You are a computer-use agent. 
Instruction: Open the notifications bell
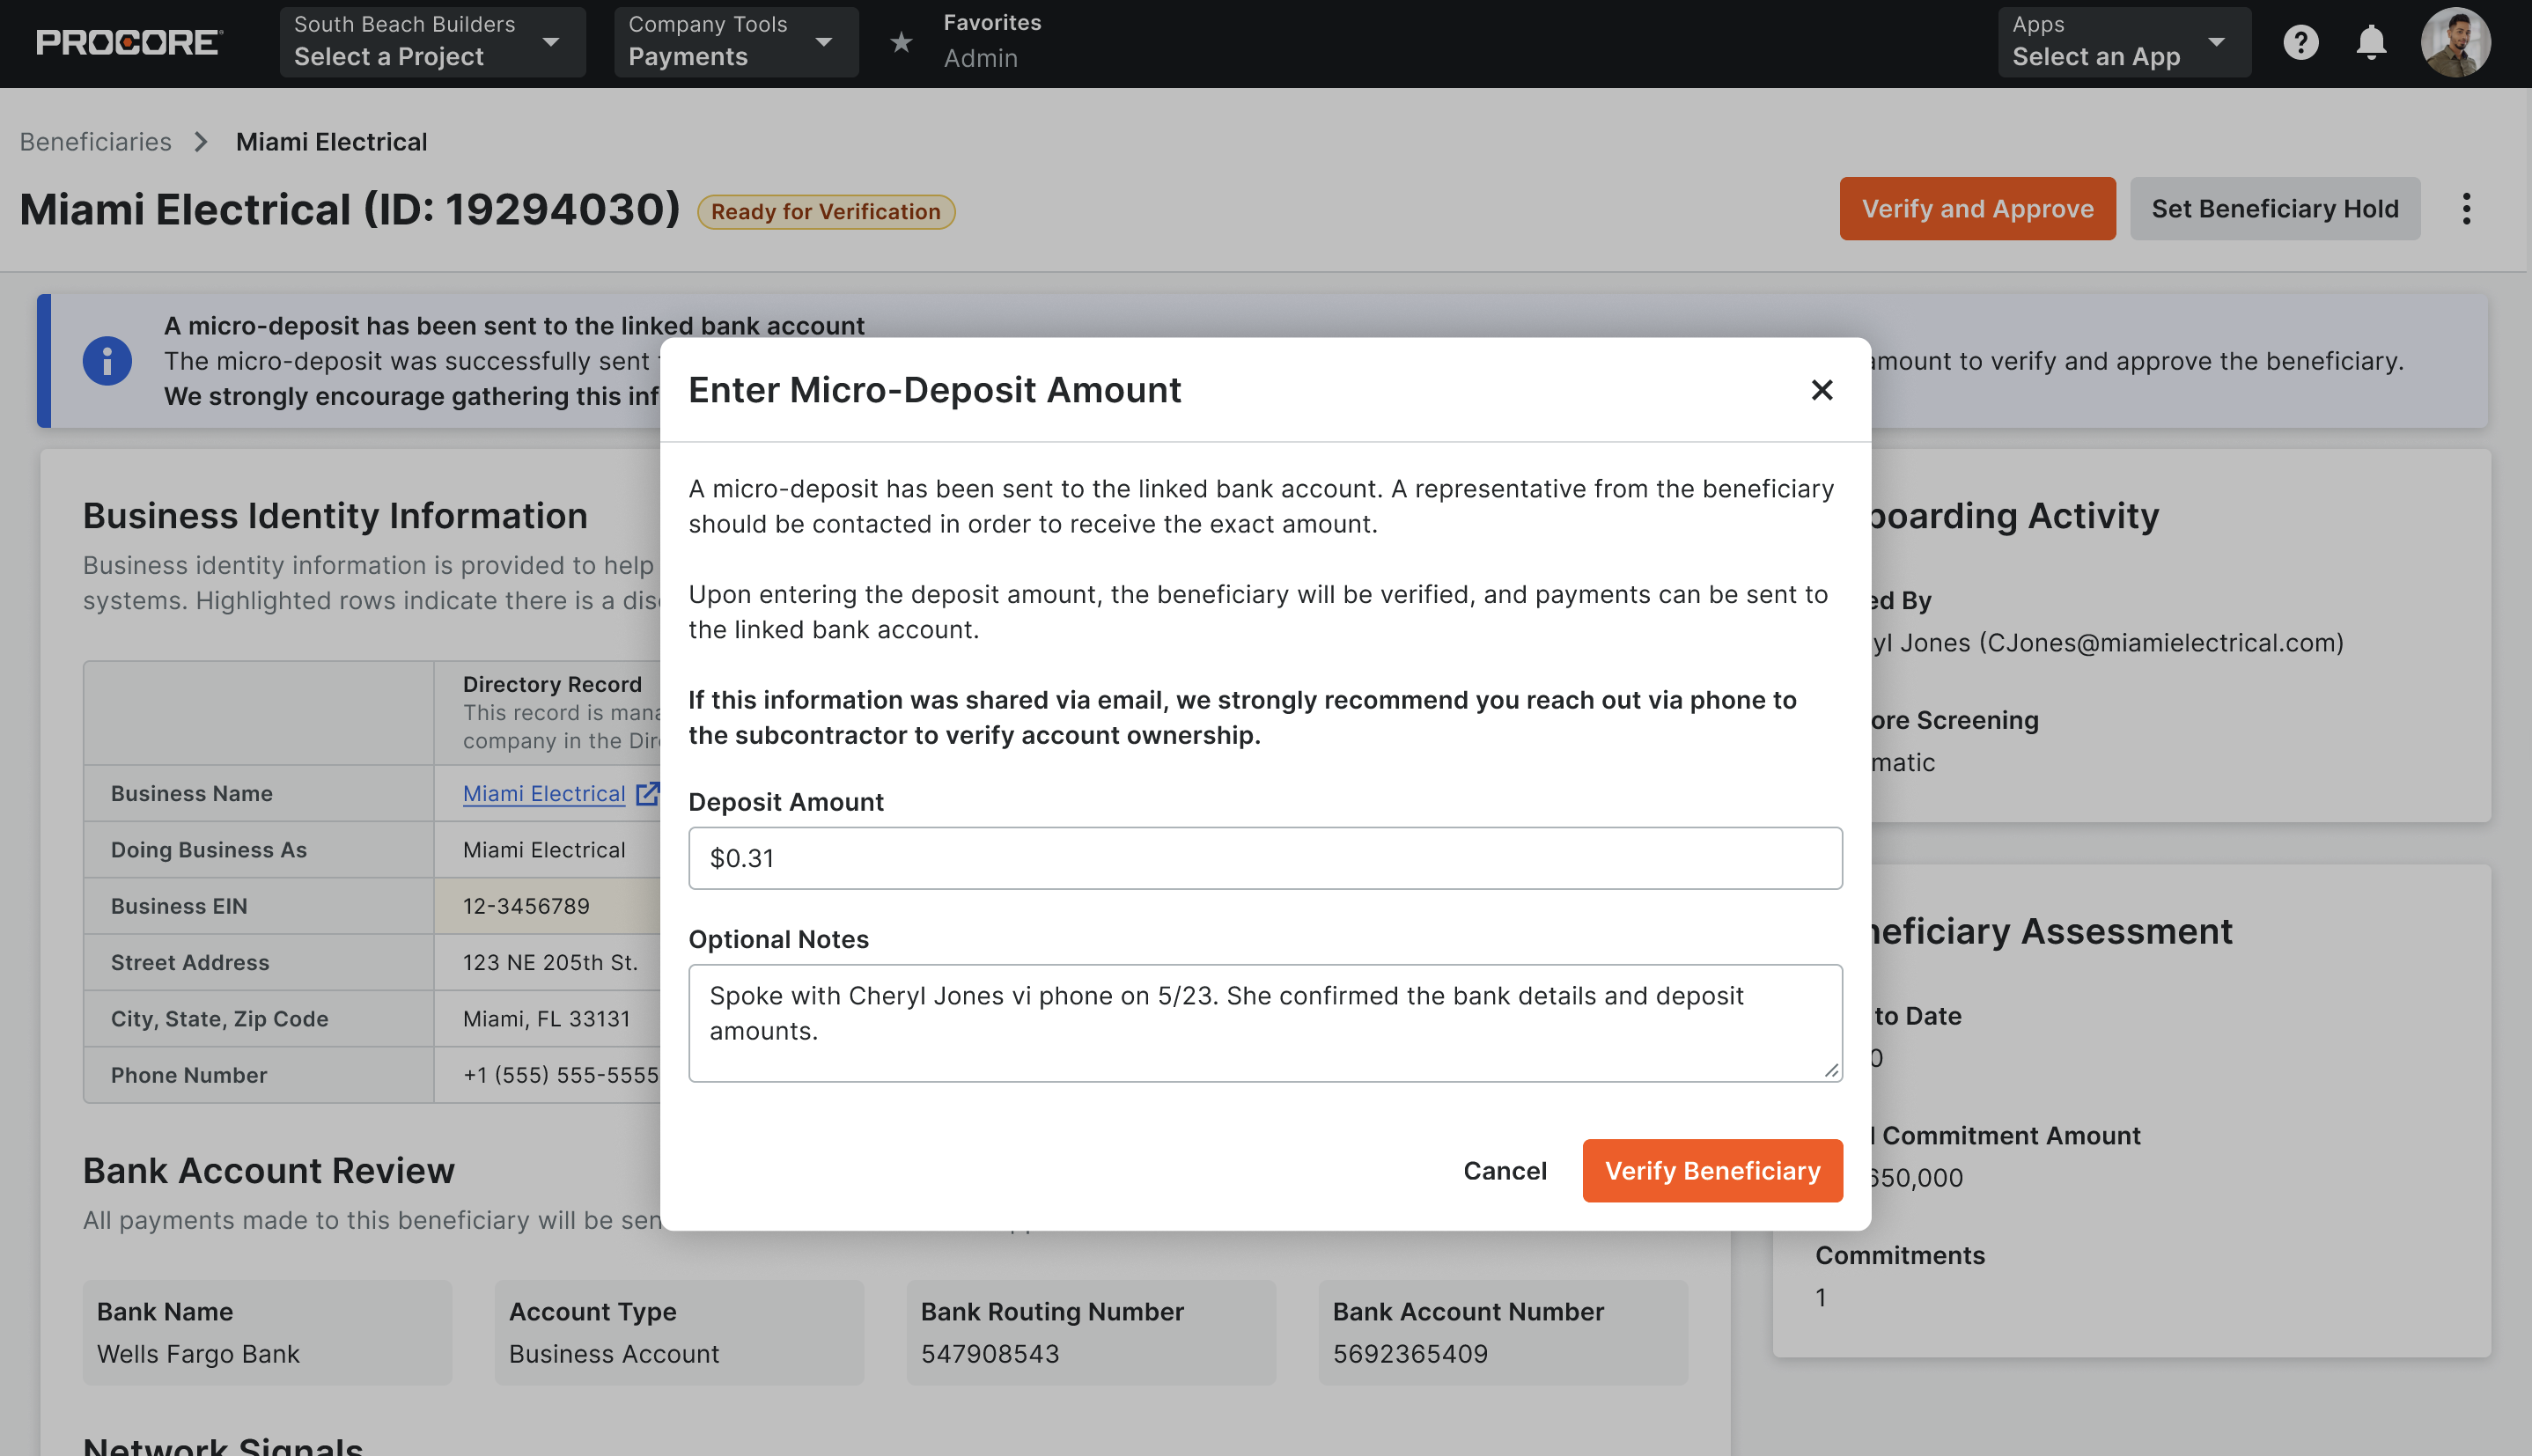pyautogui.click(x=2371, y=42)
